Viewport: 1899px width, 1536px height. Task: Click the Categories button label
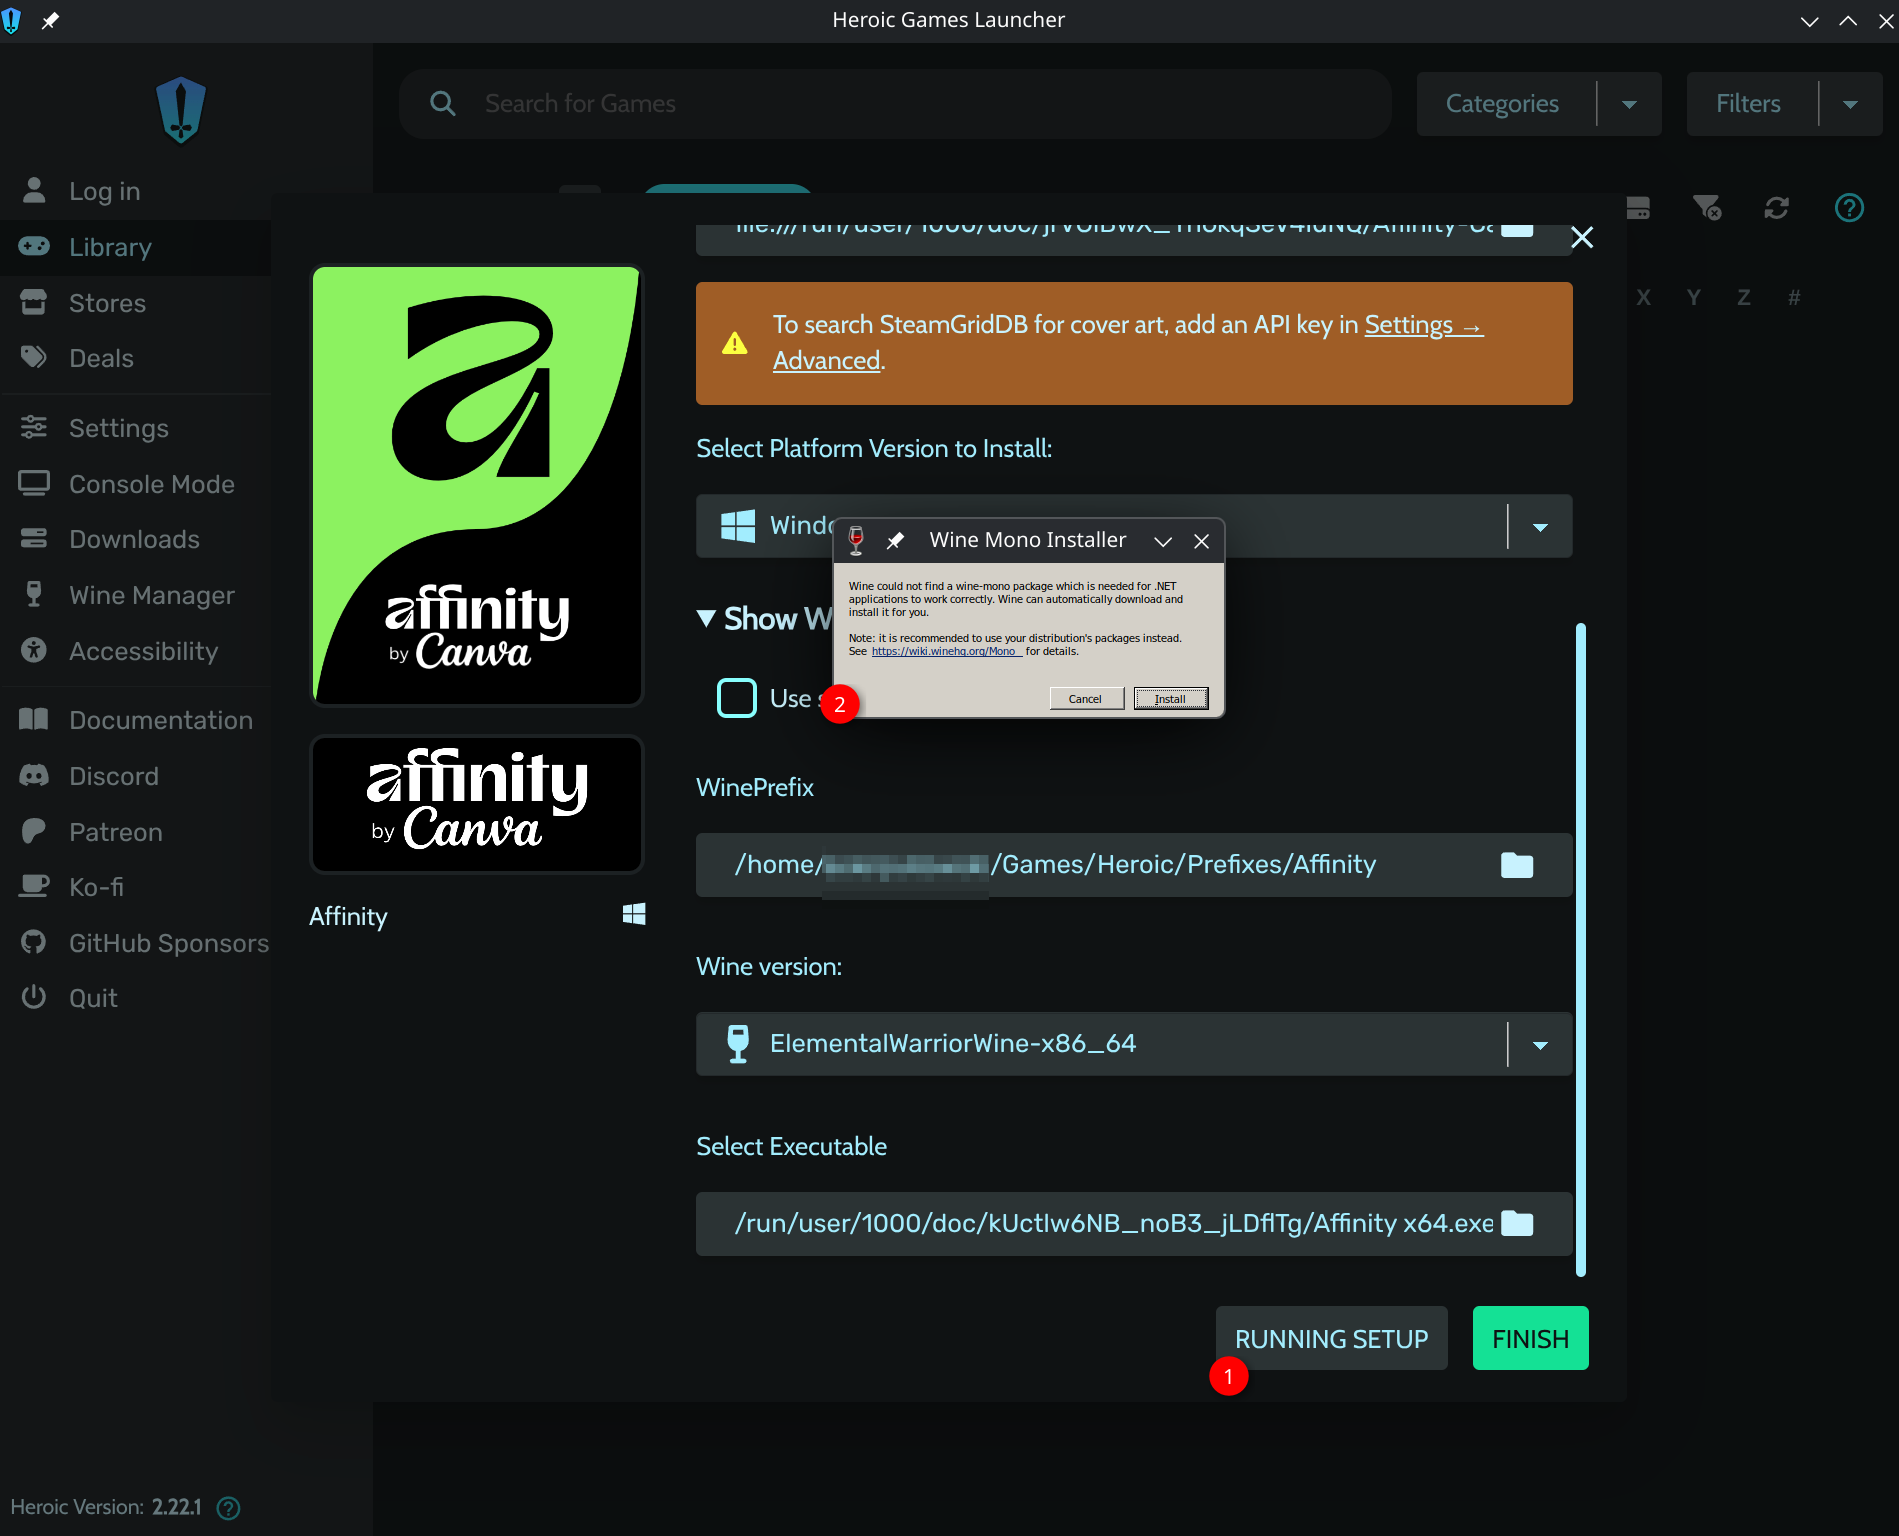(1502, 104)
